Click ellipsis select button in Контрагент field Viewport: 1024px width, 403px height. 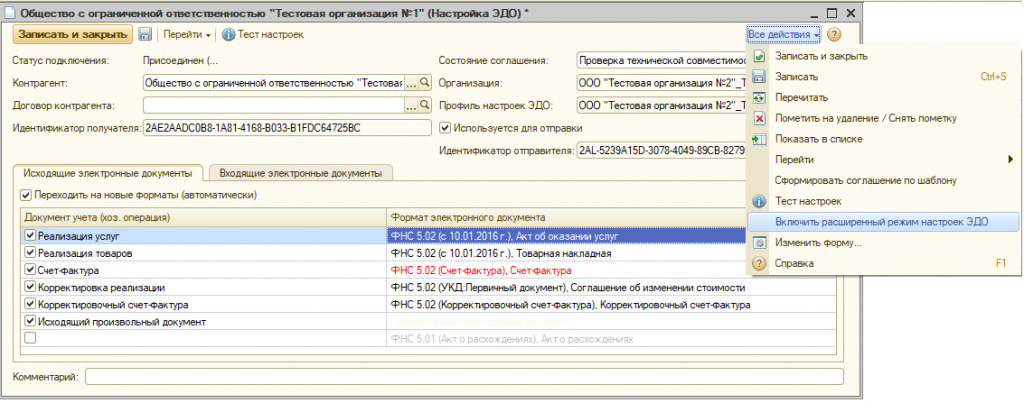(x=411, y=83)
